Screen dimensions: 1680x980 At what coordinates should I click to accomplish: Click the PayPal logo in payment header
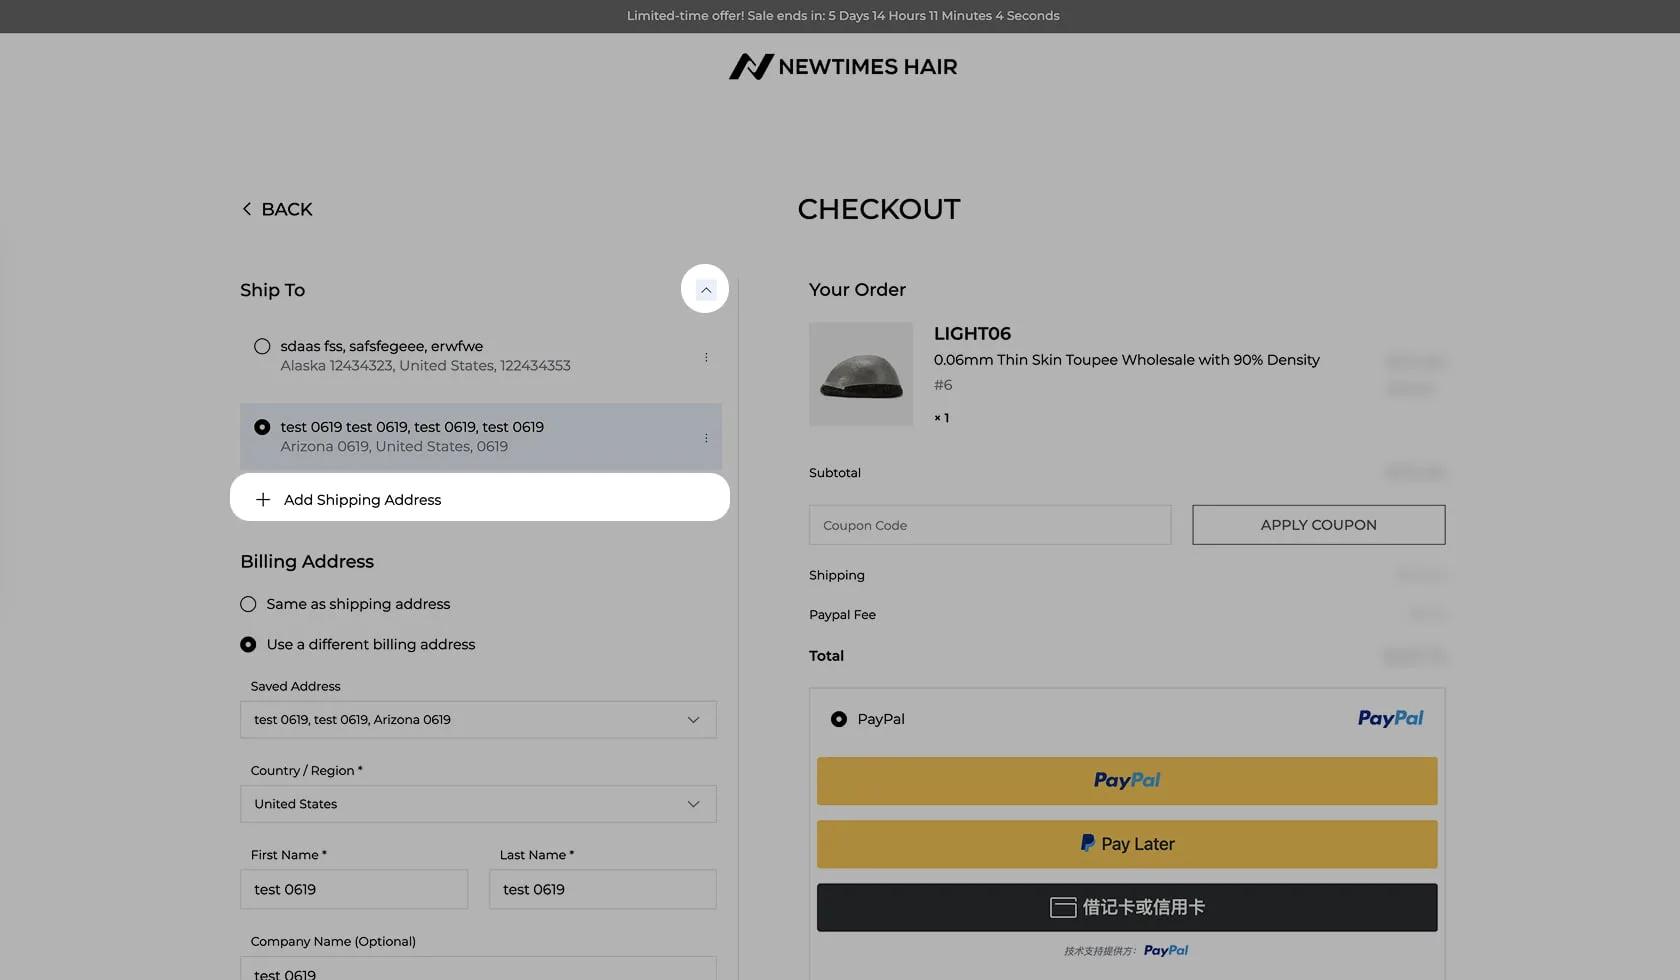click(x=1390, y=718)
